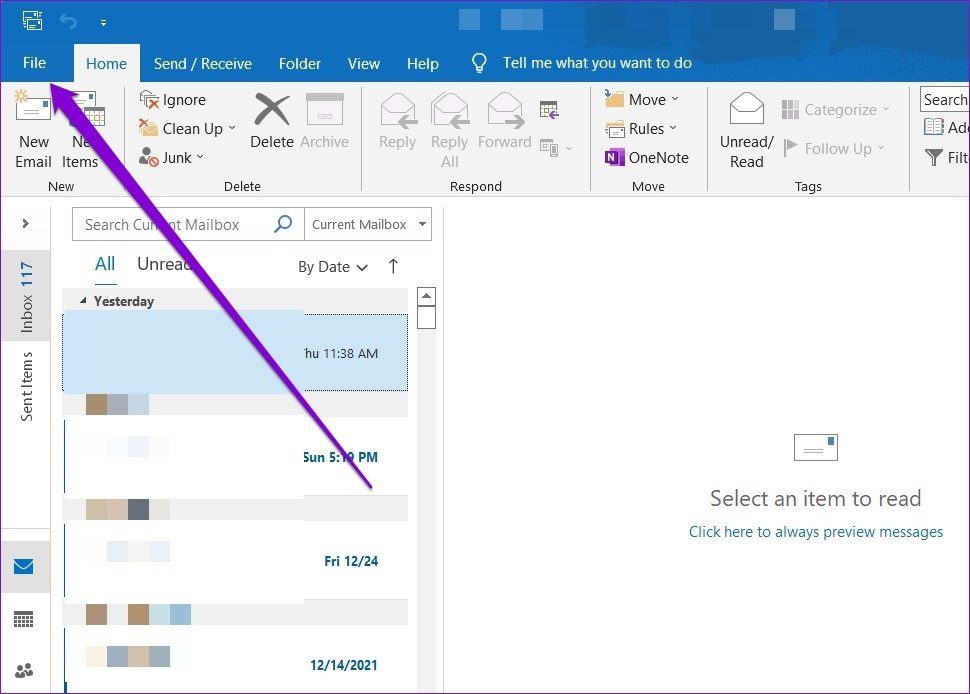
Task: Open the People view
Action: point(25,669)
